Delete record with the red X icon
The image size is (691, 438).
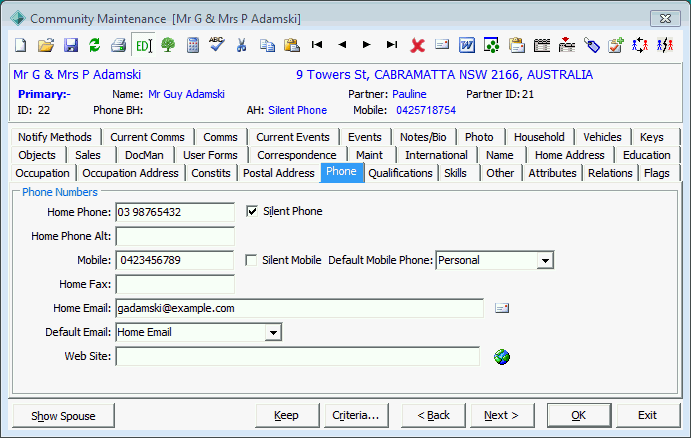(417, 45)
